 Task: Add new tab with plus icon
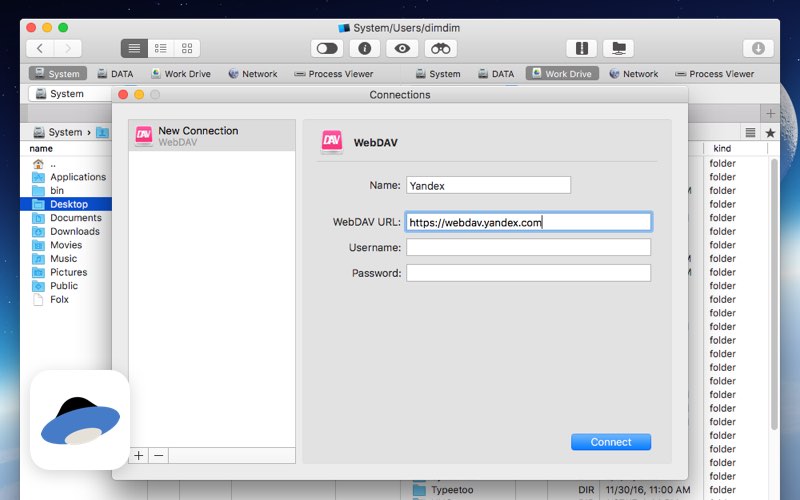coord(770,113)
